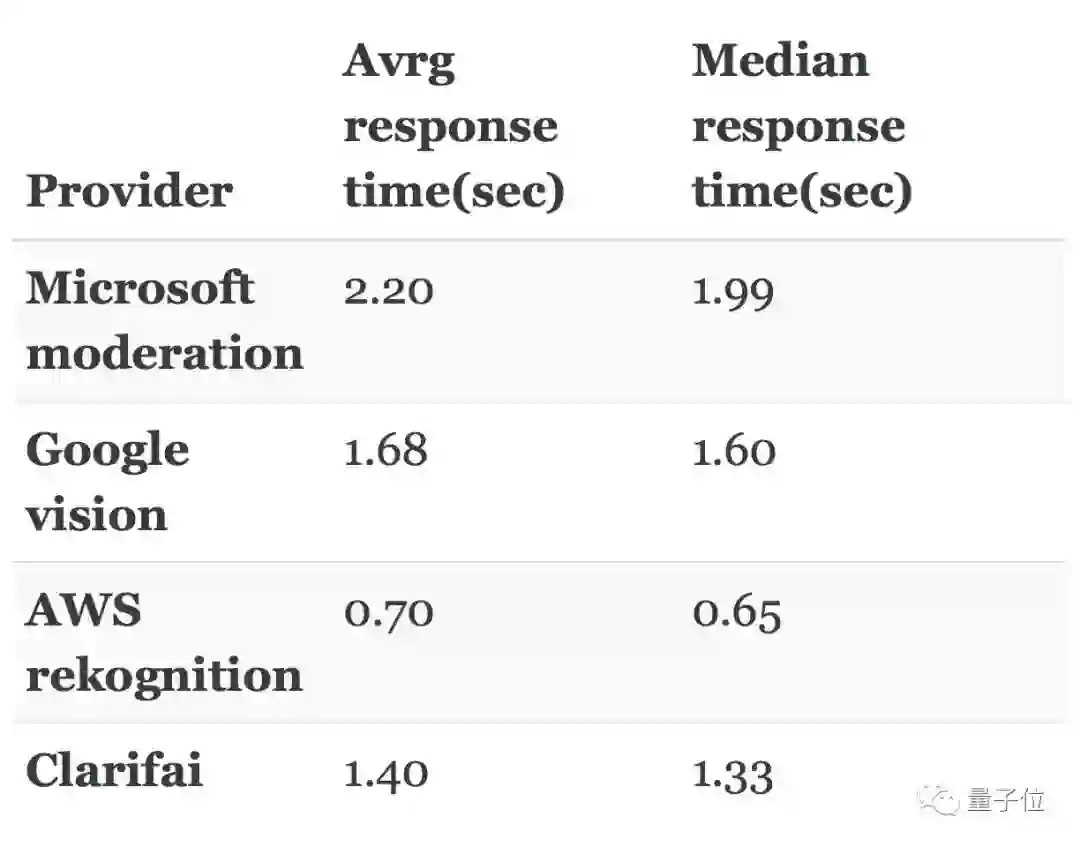Click the word rekognition under AWS

(x=164, y=675)
